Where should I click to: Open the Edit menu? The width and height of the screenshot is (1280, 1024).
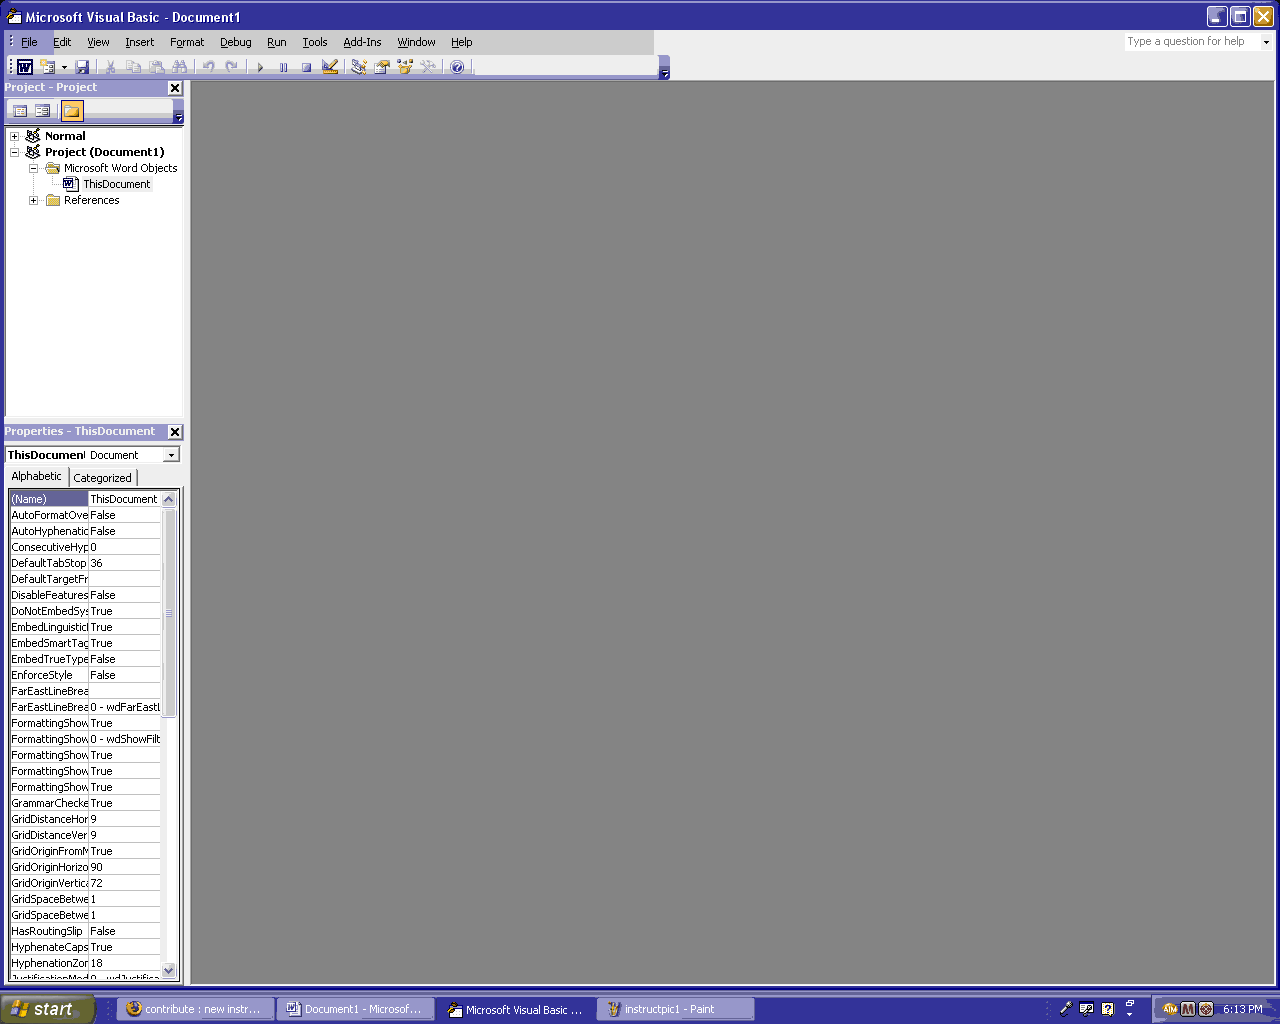[x=62, y=42]
